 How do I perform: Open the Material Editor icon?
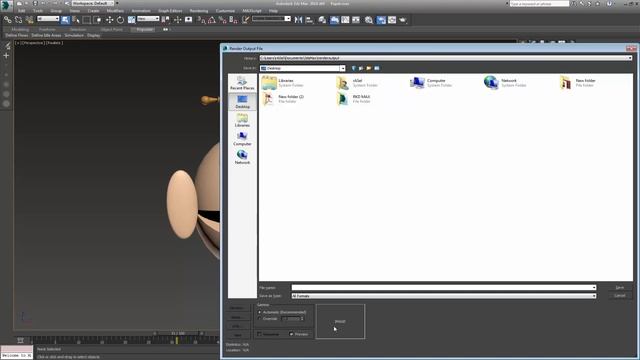pos(369,20)
